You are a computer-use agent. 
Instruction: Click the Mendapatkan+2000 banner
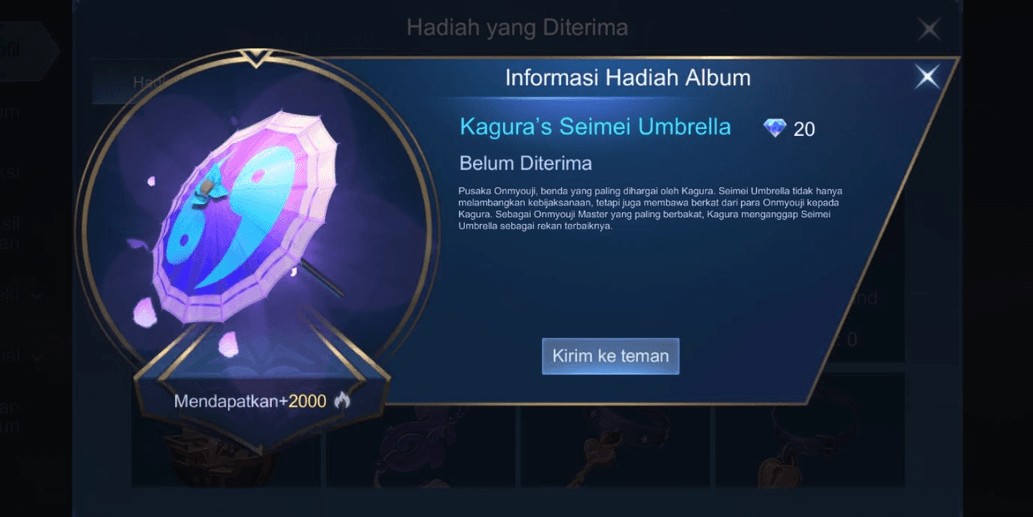(261, 401)
